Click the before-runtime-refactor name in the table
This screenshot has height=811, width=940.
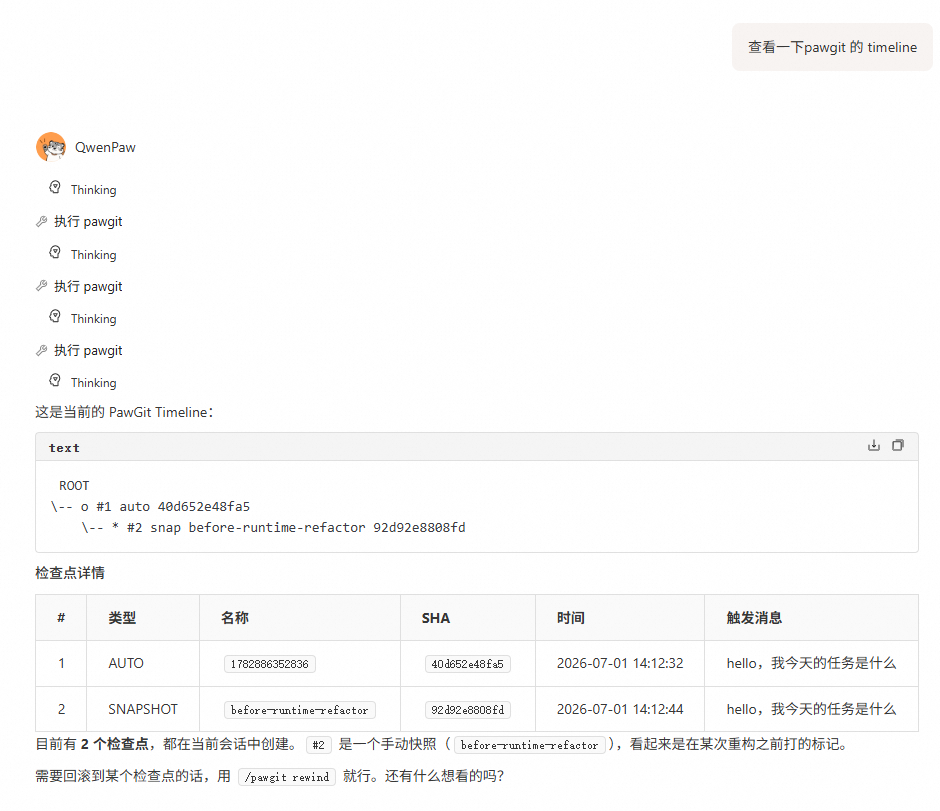coord(300,710)
